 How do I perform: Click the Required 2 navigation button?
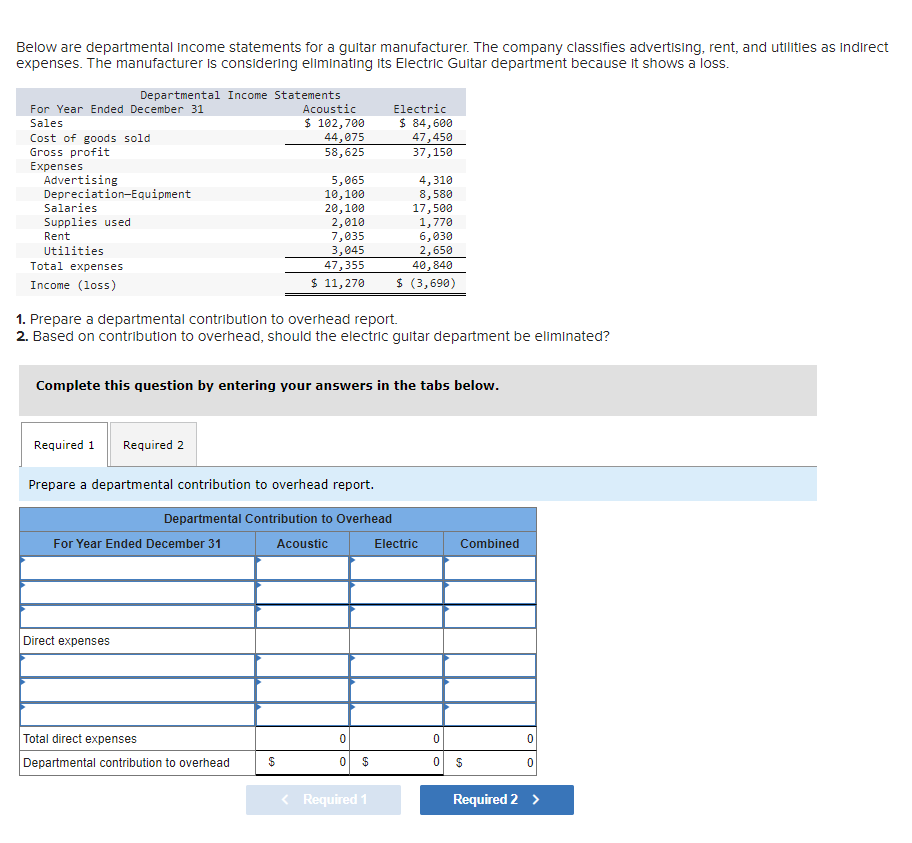496,800
